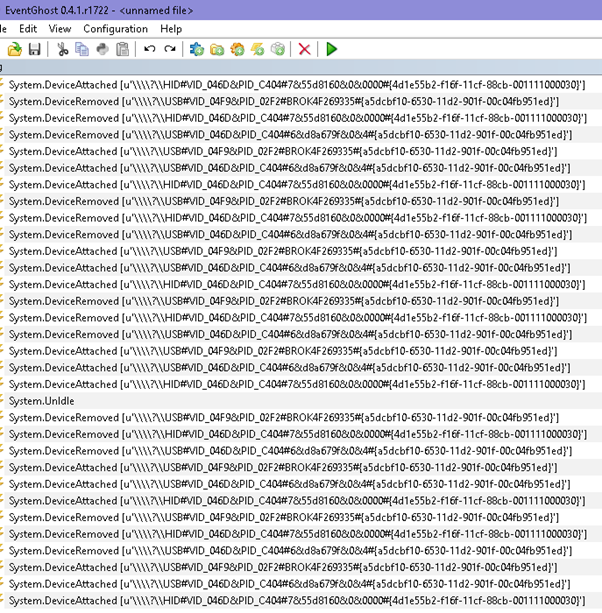The image size is (602, 613).
Task: Click the Add Action icon
Action: [278, 50]
